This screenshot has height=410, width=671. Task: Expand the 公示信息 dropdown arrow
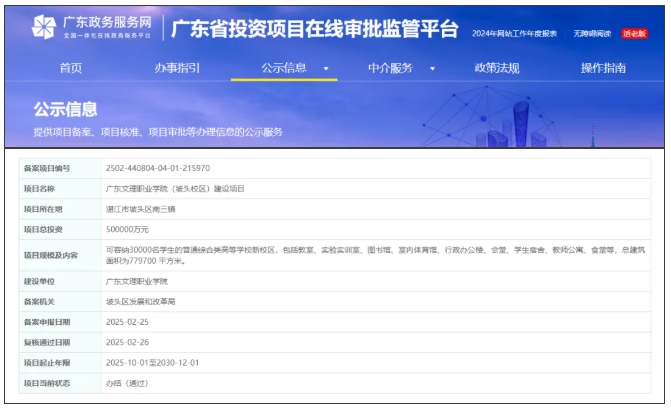click(326, 68)
